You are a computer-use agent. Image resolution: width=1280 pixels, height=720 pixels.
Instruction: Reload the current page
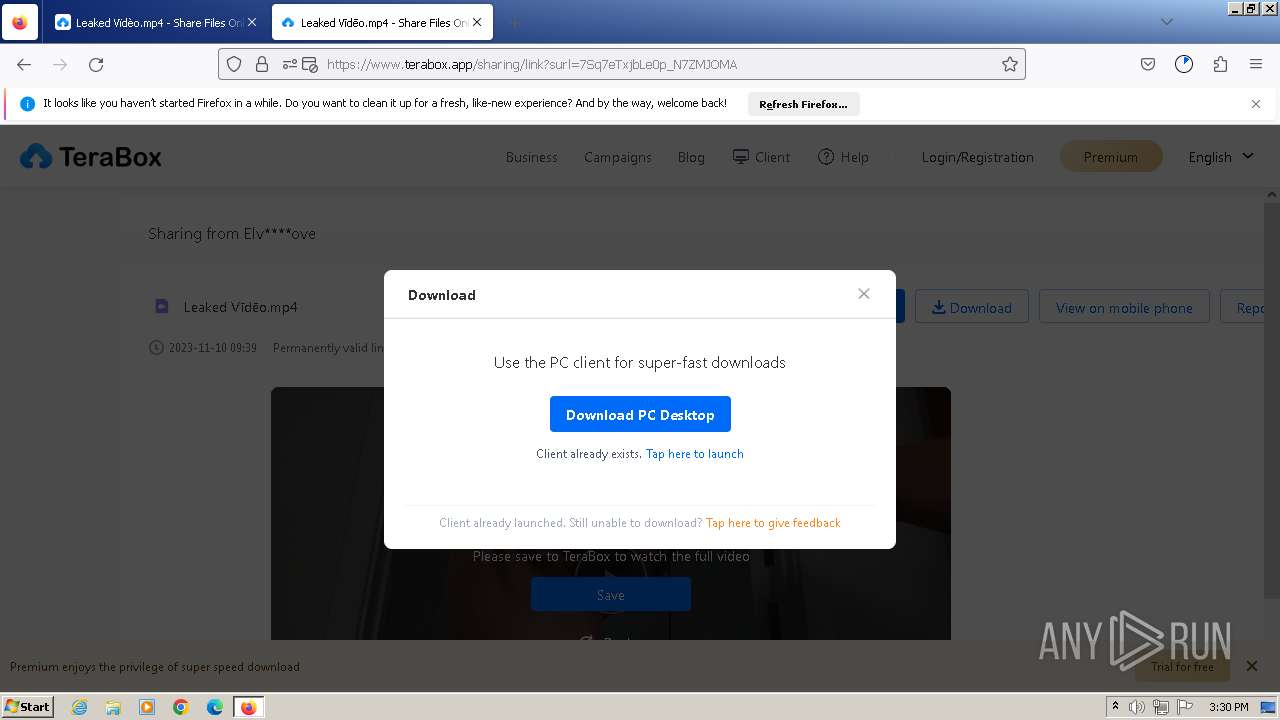click(x=96, y=64)
